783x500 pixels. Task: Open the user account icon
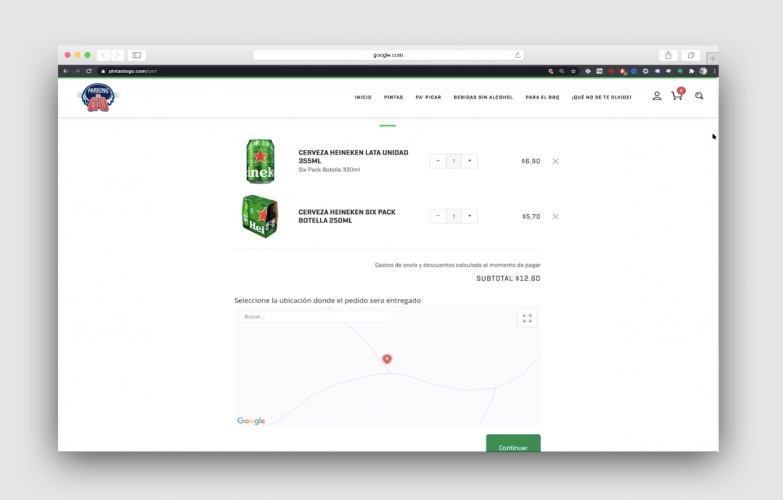click(x=657, y=96)
